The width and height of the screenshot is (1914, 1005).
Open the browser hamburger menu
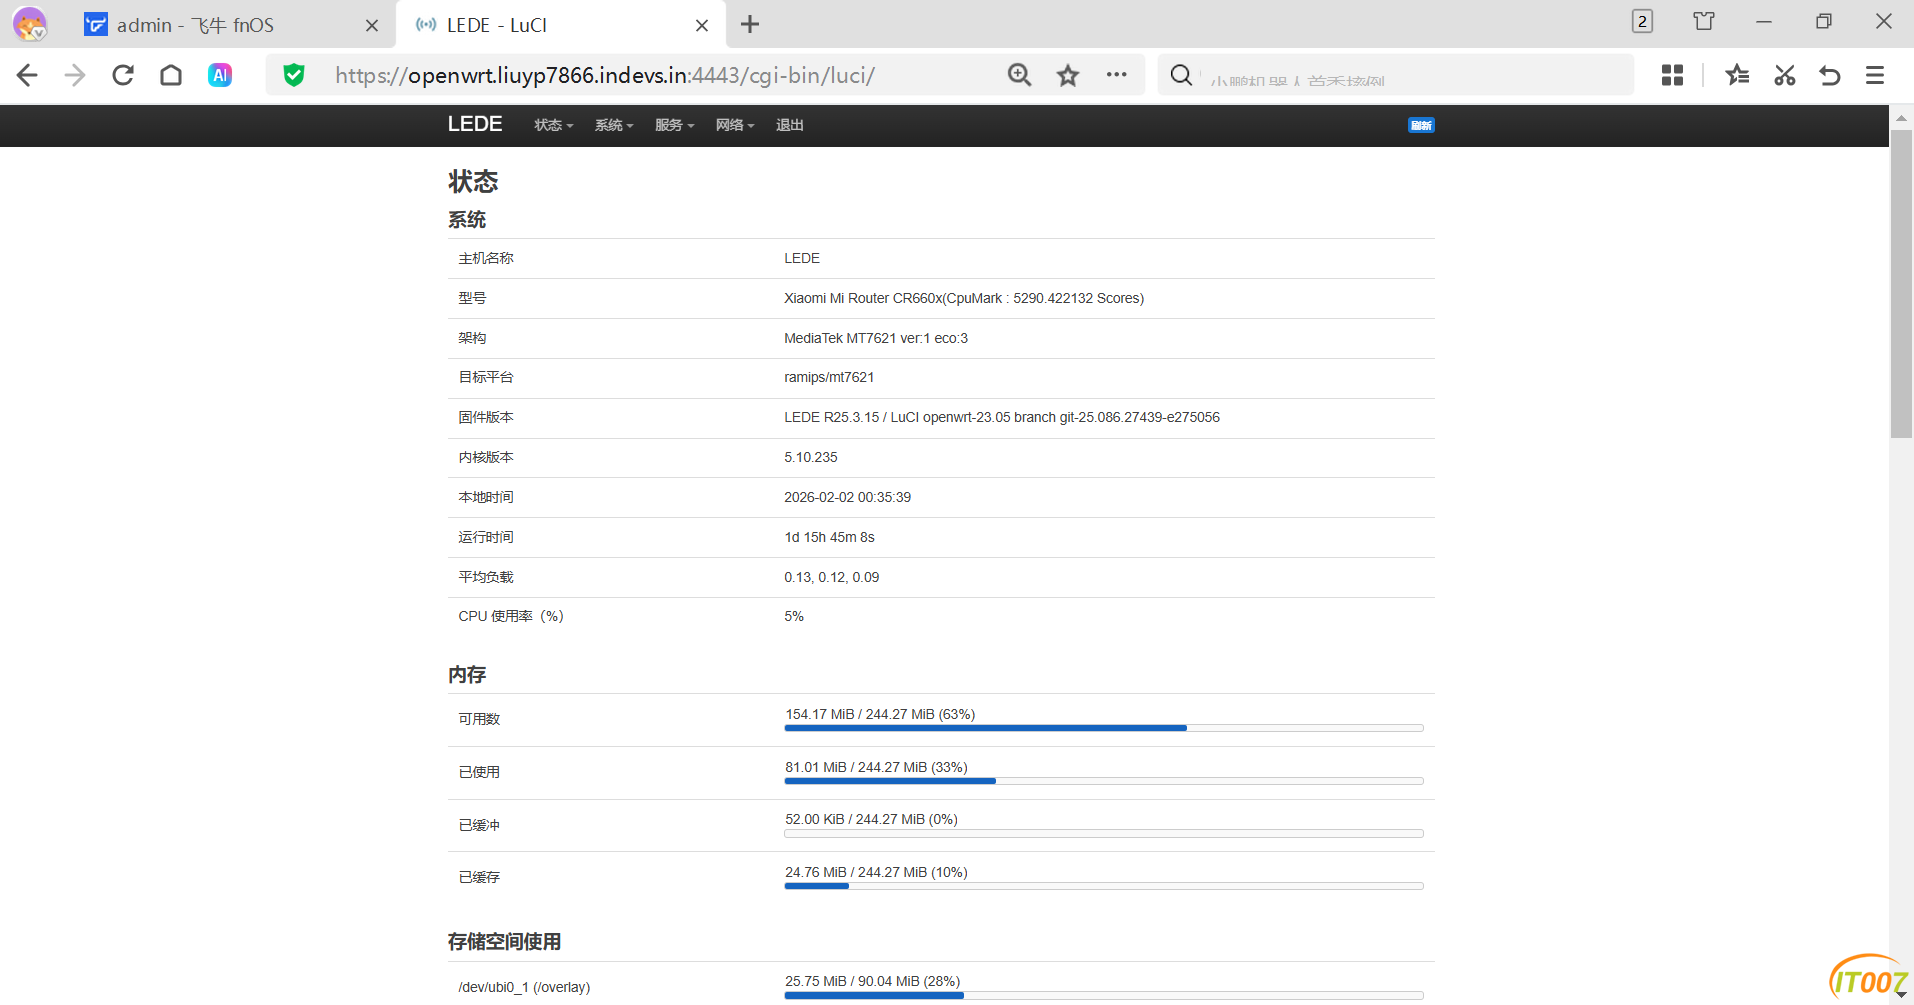tap(1875, 75)
